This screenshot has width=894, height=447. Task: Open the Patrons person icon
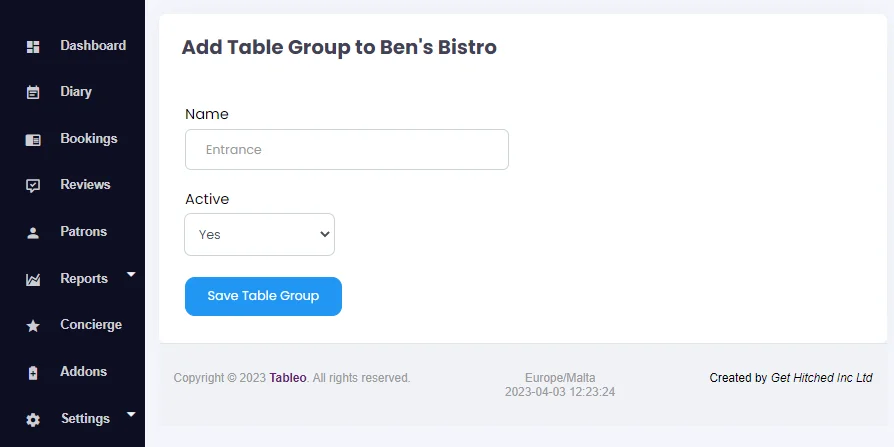[33, 233]
